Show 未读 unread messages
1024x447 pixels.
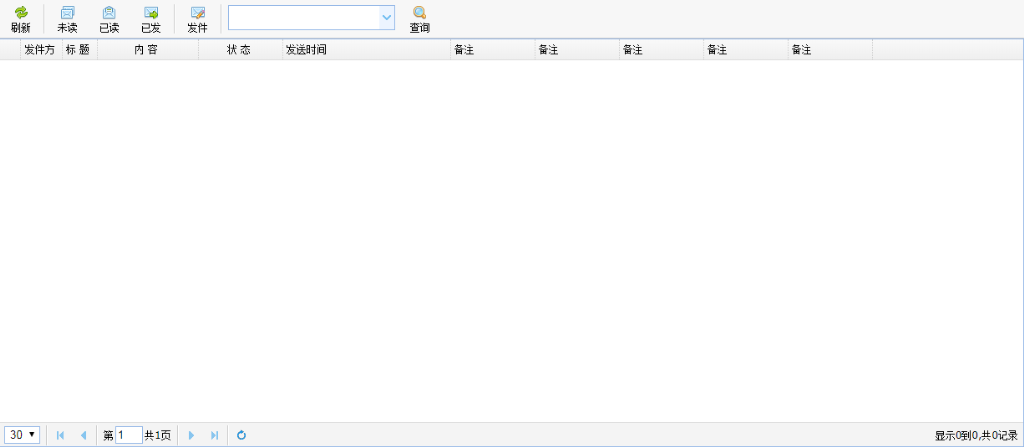coord(67,20)
